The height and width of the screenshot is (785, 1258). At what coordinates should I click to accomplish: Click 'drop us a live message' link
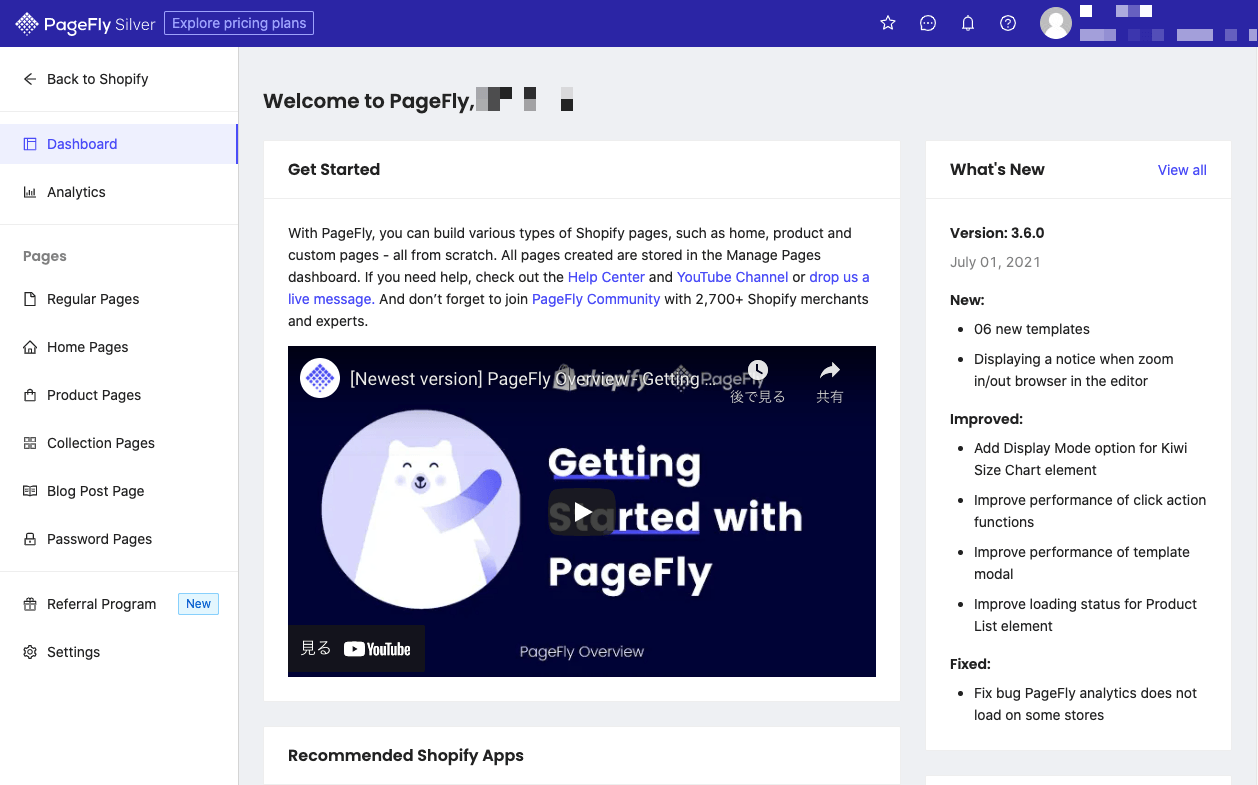[x=839, y=277]
